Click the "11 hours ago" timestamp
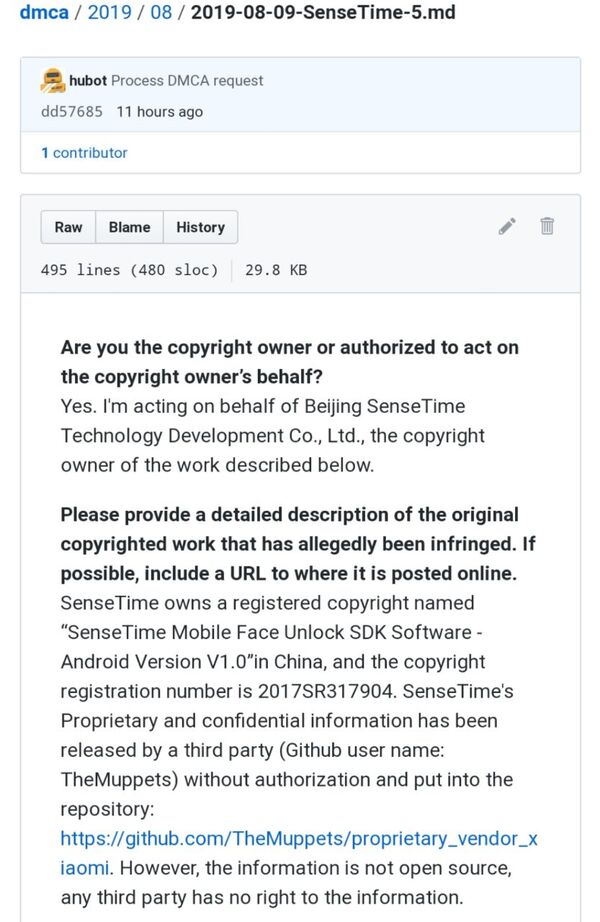This screenshot has width=600, height=922. 159,112
